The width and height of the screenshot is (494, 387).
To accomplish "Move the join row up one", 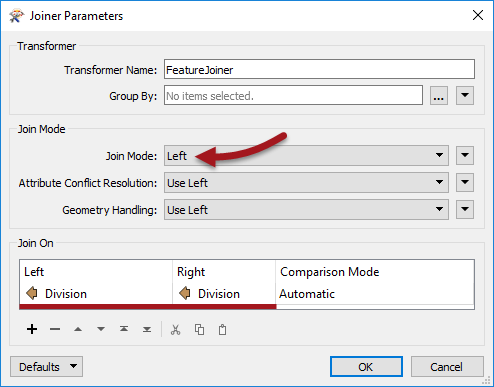I will coord(78,329).
